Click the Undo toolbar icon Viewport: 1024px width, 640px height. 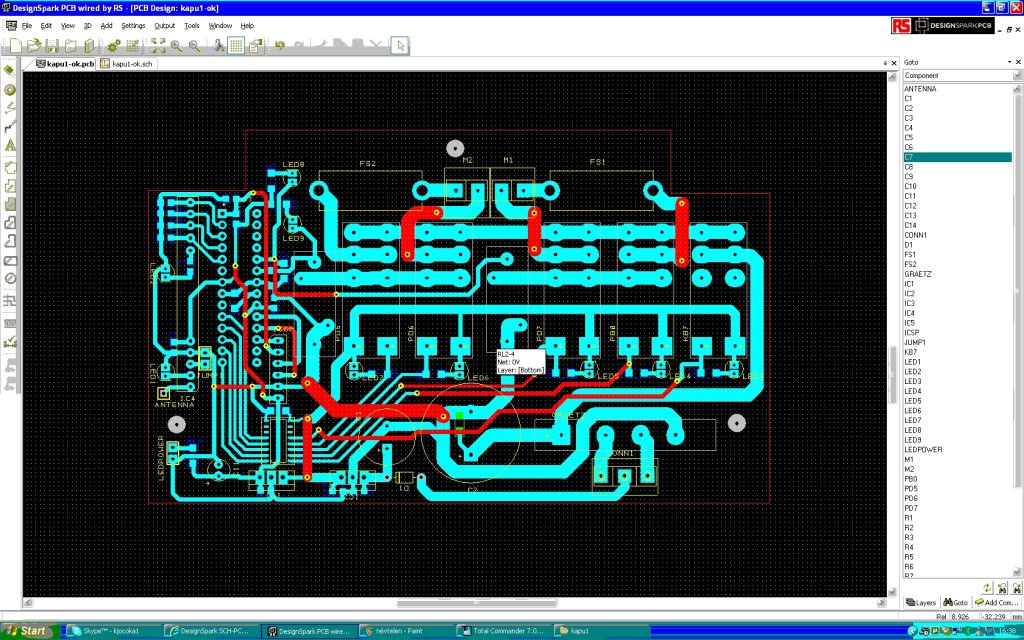[x=280, y=46]
